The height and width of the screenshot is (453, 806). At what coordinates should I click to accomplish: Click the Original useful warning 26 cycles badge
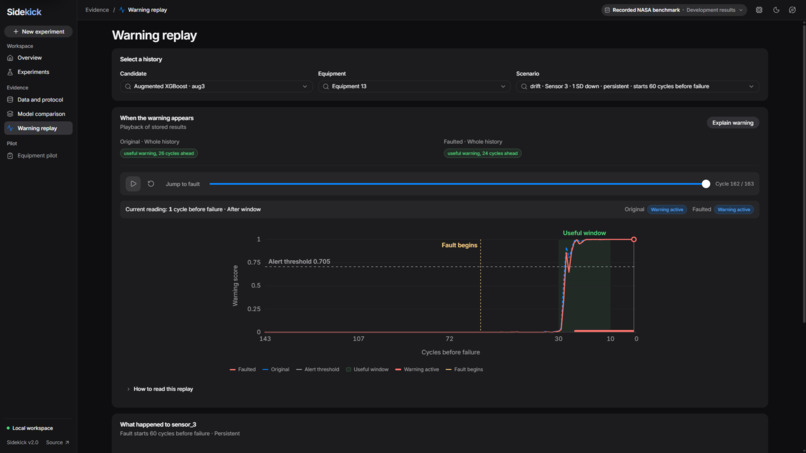pos(159,153)
